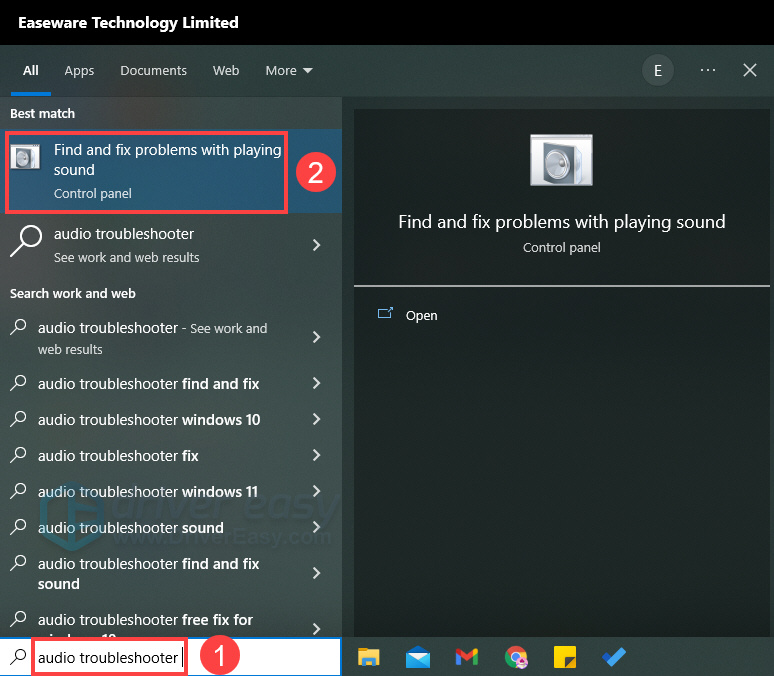
Task: Launch Google Chrome from the taskbar
Action: [x=516, y=657]
